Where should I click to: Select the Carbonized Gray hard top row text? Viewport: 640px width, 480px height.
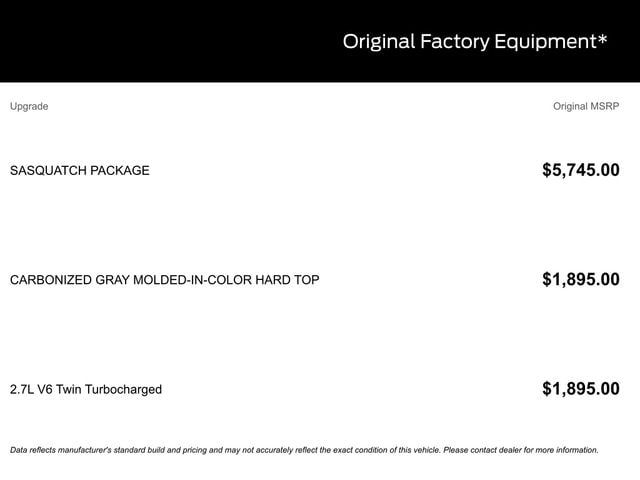pos(165,280)
